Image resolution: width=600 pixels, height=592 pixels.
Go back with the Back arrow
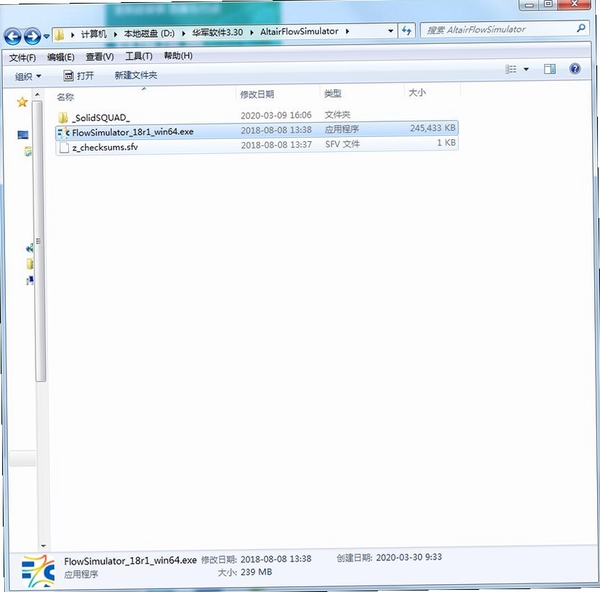click(13, 36)
